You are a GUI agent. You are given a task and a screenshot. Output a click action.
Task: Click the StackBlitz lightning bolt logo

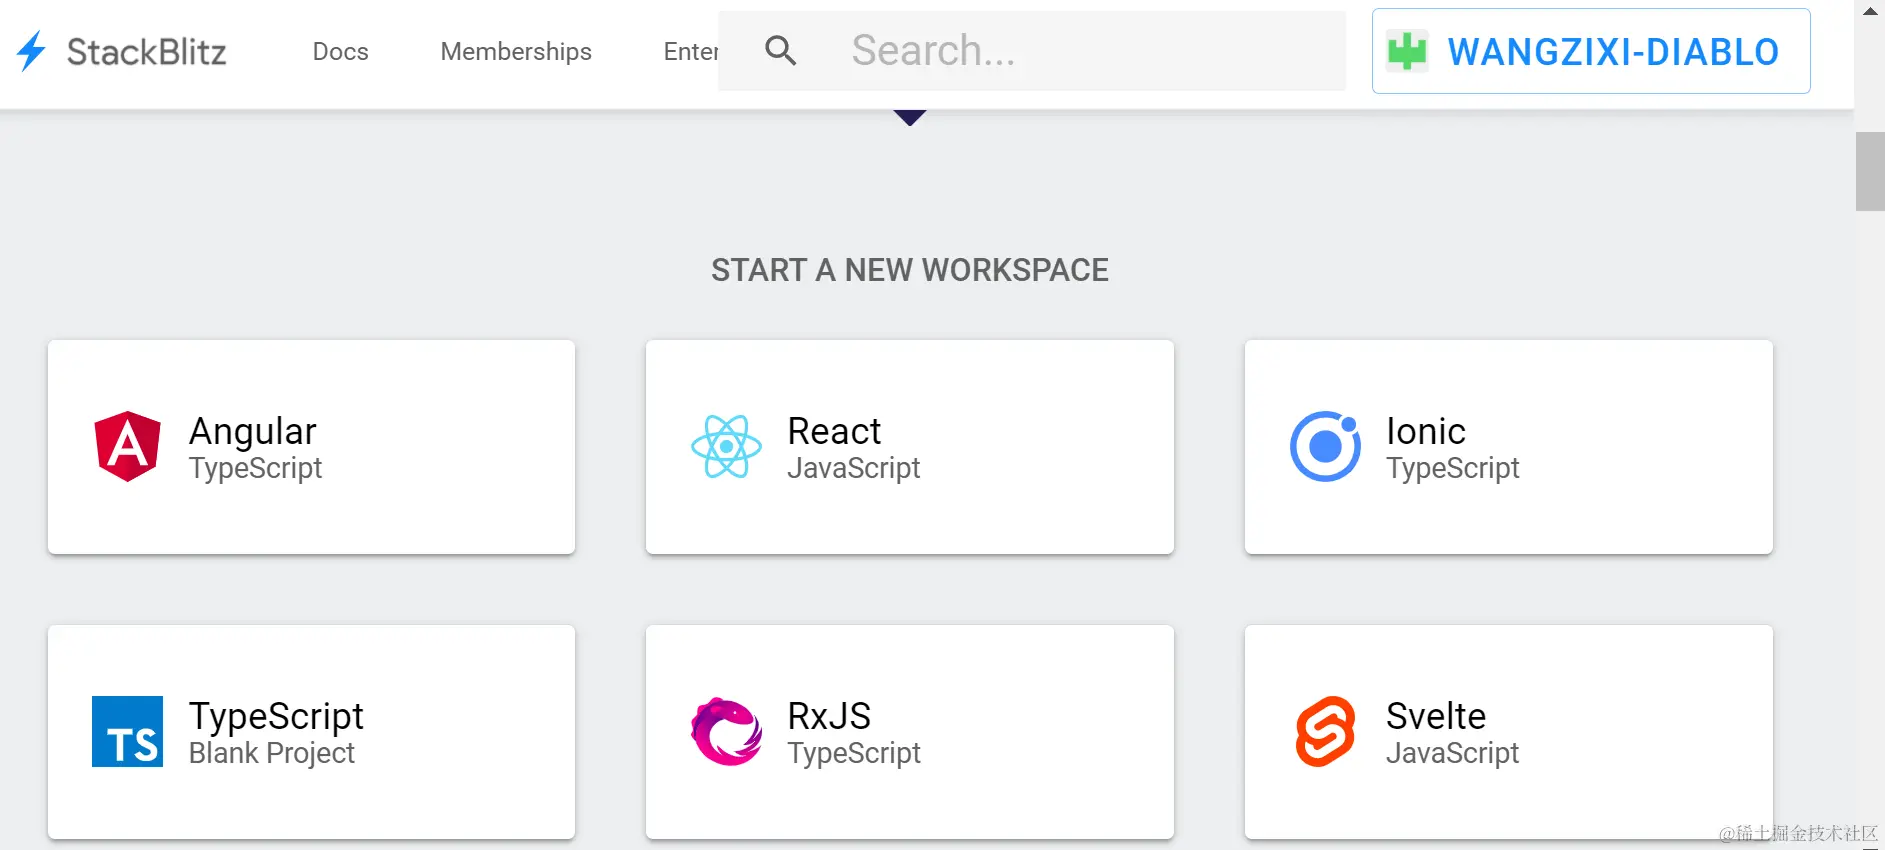[31, 51]
